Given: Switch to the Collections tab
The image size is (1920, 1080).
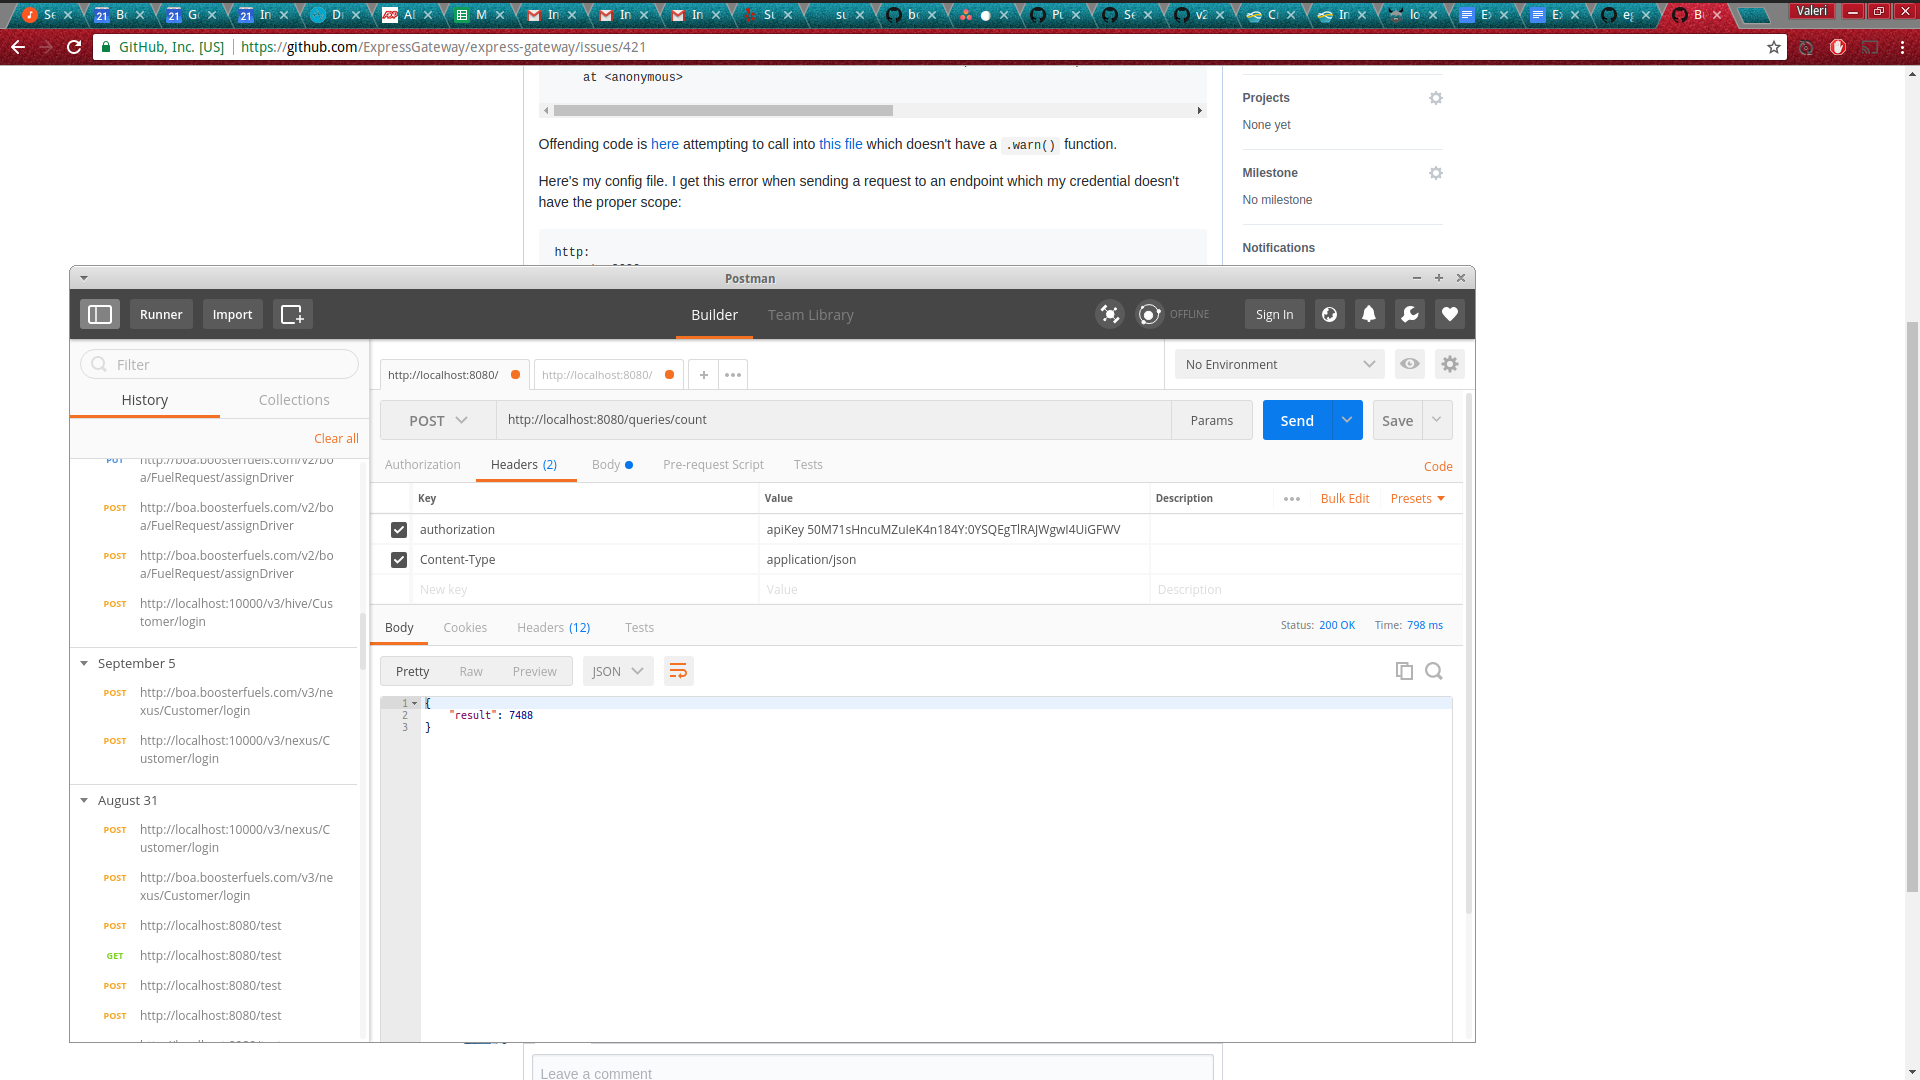Looking at the screenshot, I should [x=294, y=400].
